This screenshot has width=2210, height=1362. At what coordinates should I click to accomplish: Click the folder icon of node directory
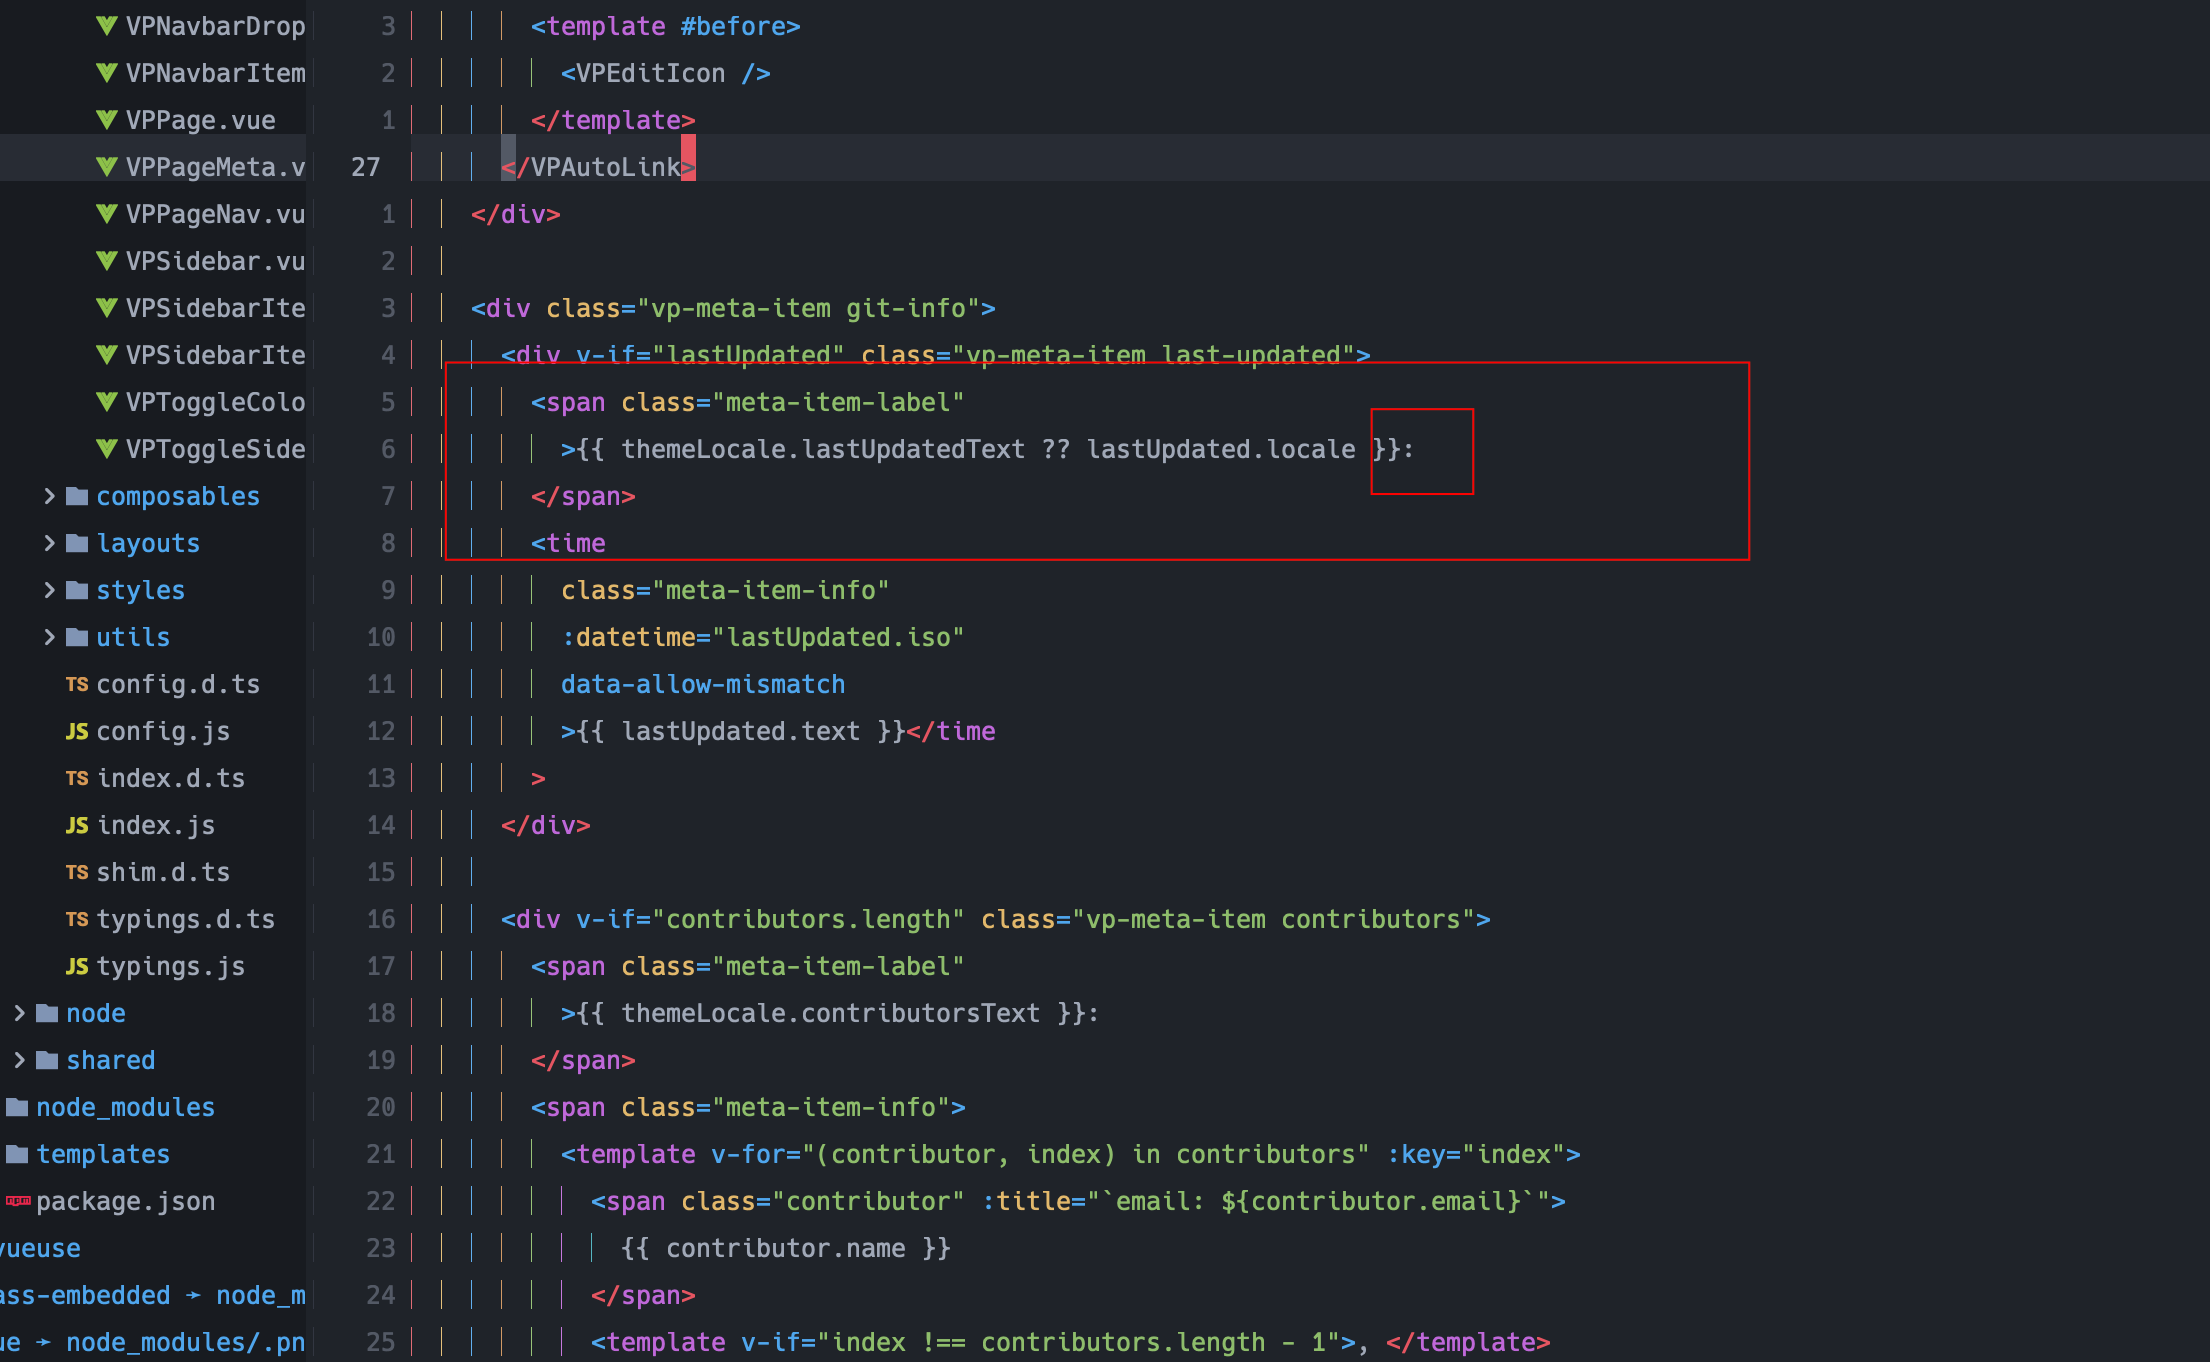click(47, 1013)
